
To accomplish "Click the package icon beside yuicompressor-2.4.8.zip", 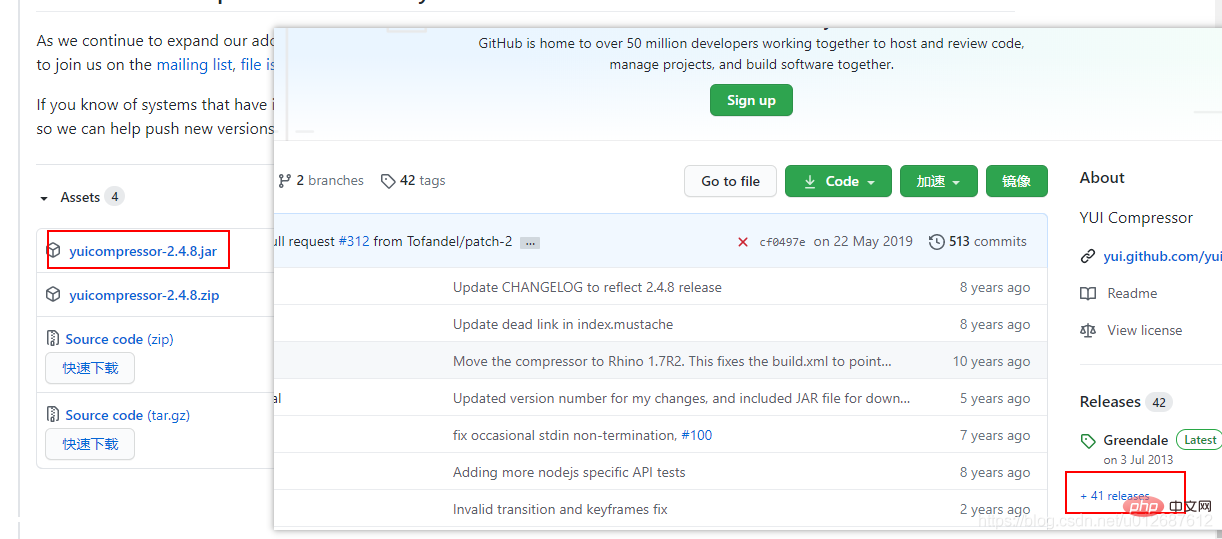I will (x=54, y=295).
